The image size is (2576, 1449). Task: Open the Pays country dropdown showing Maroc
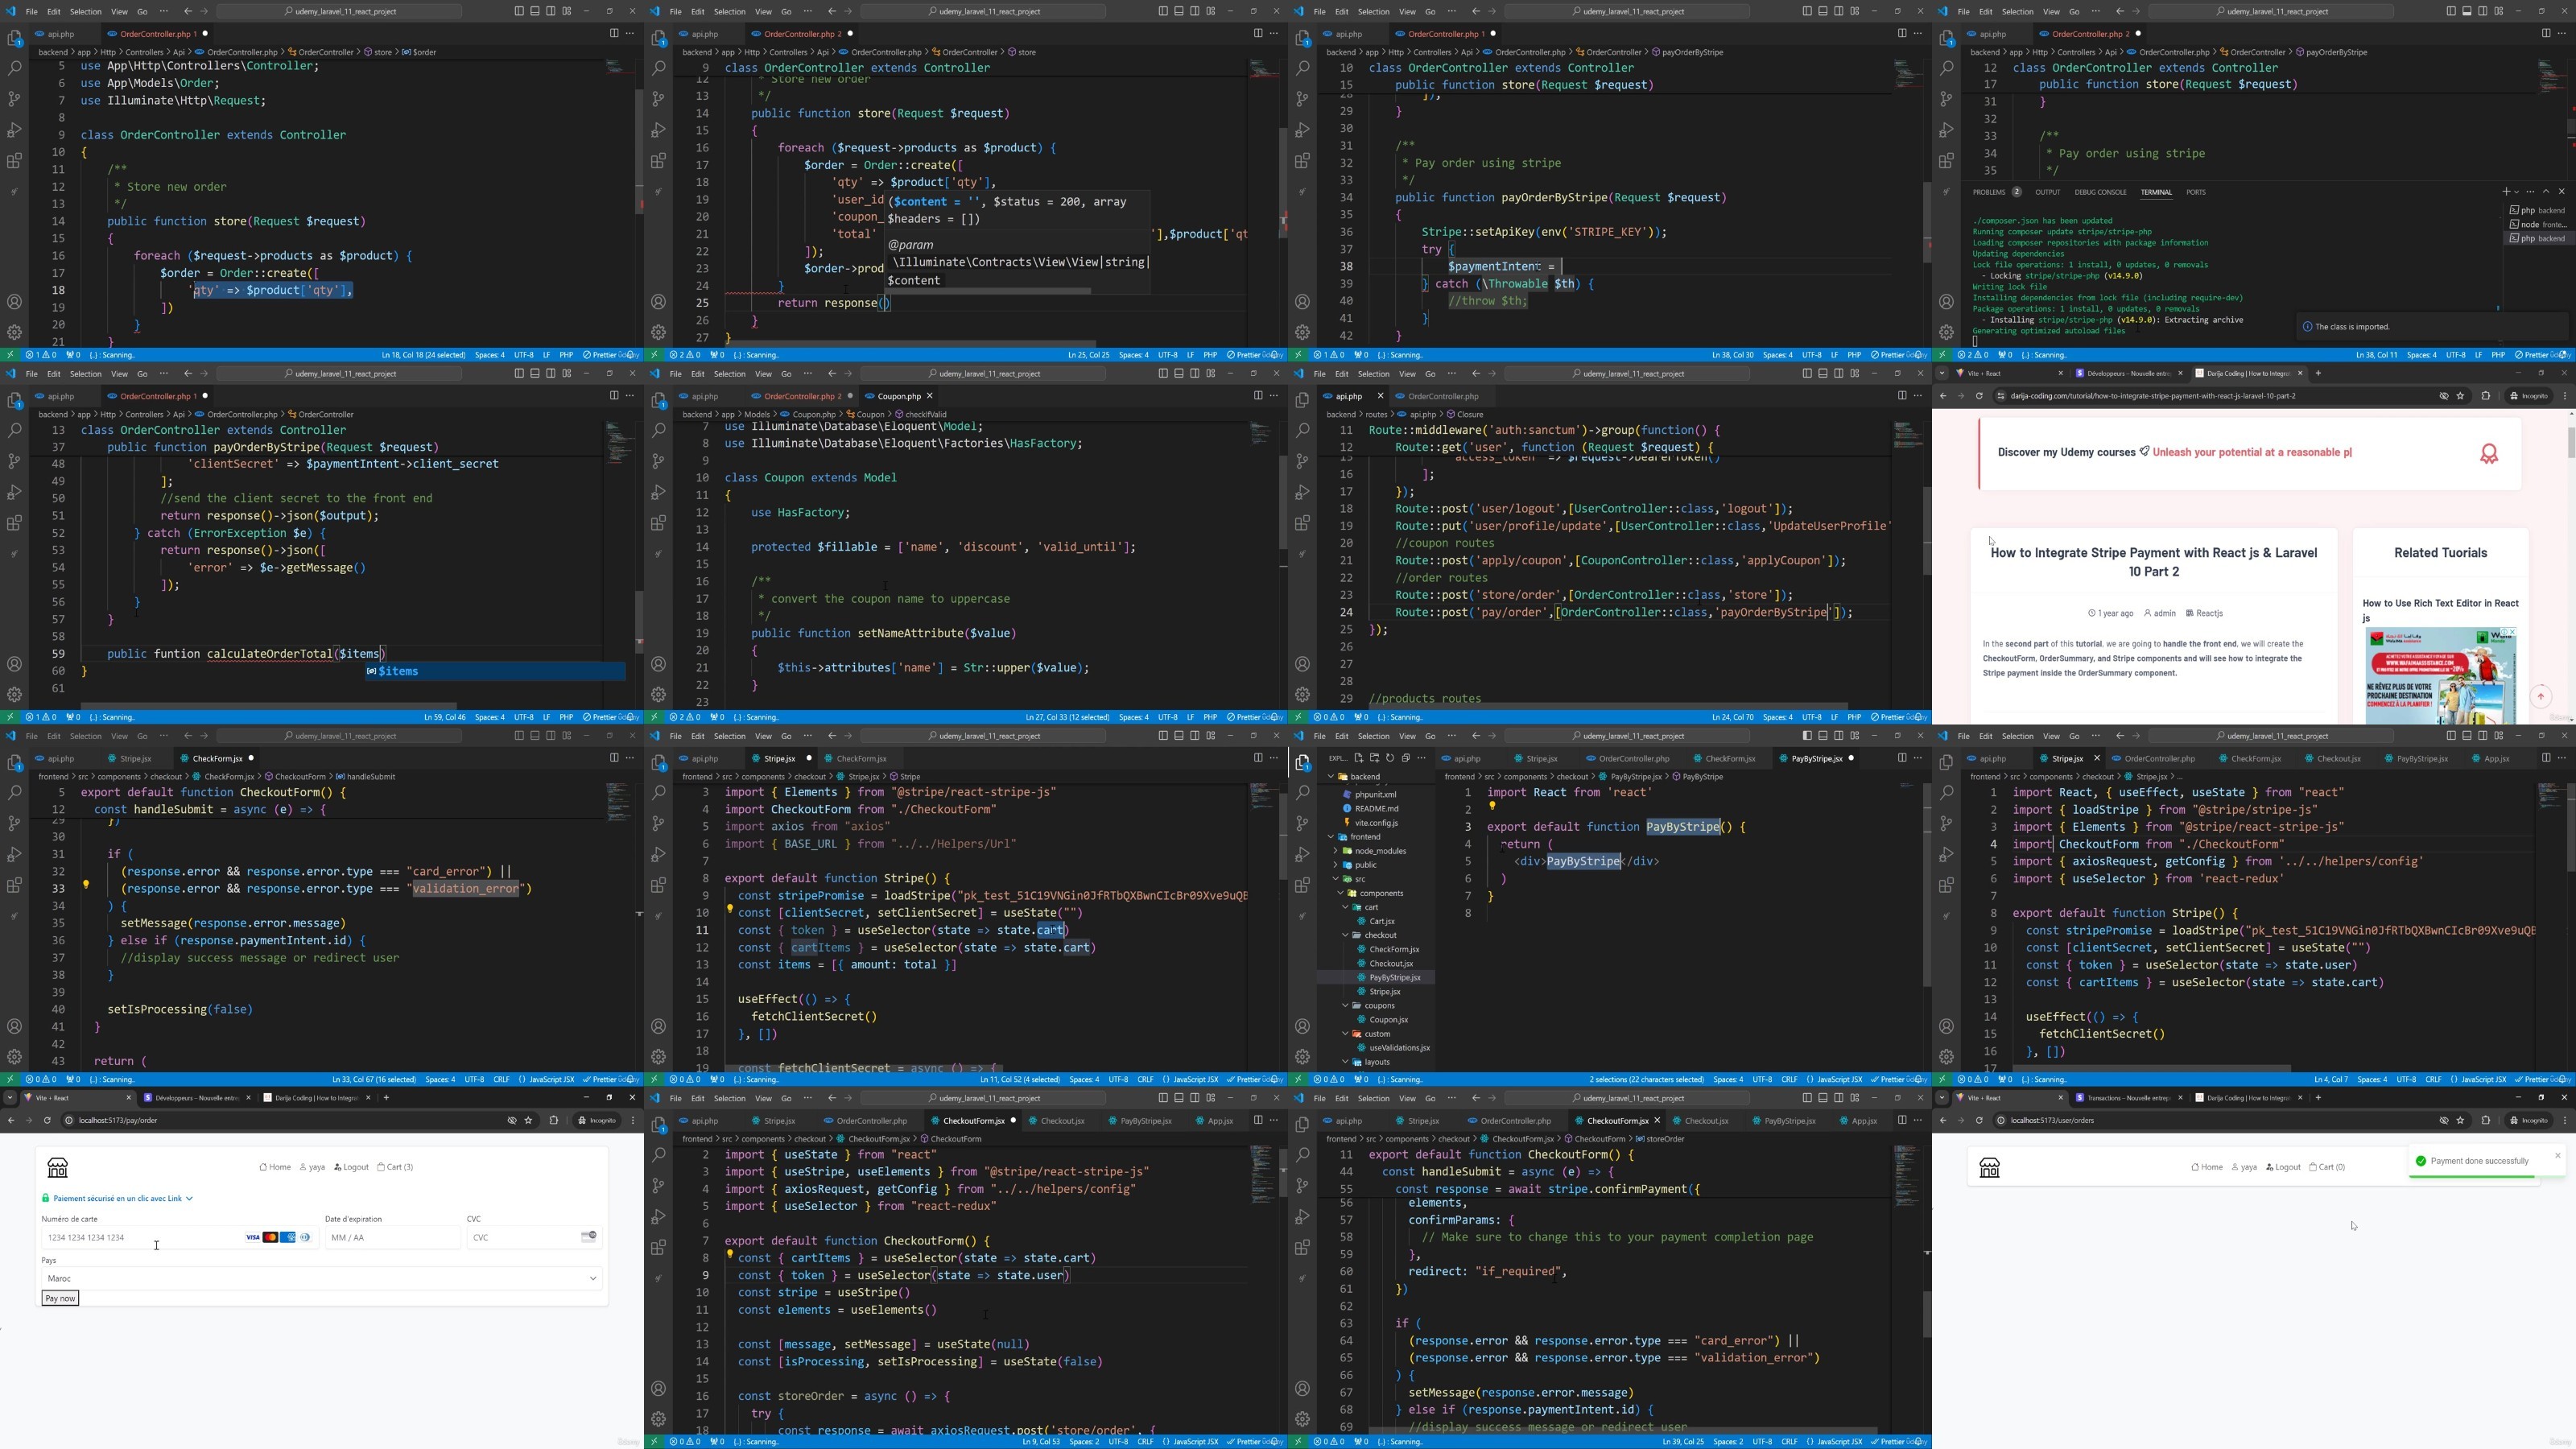[322, 1278]
